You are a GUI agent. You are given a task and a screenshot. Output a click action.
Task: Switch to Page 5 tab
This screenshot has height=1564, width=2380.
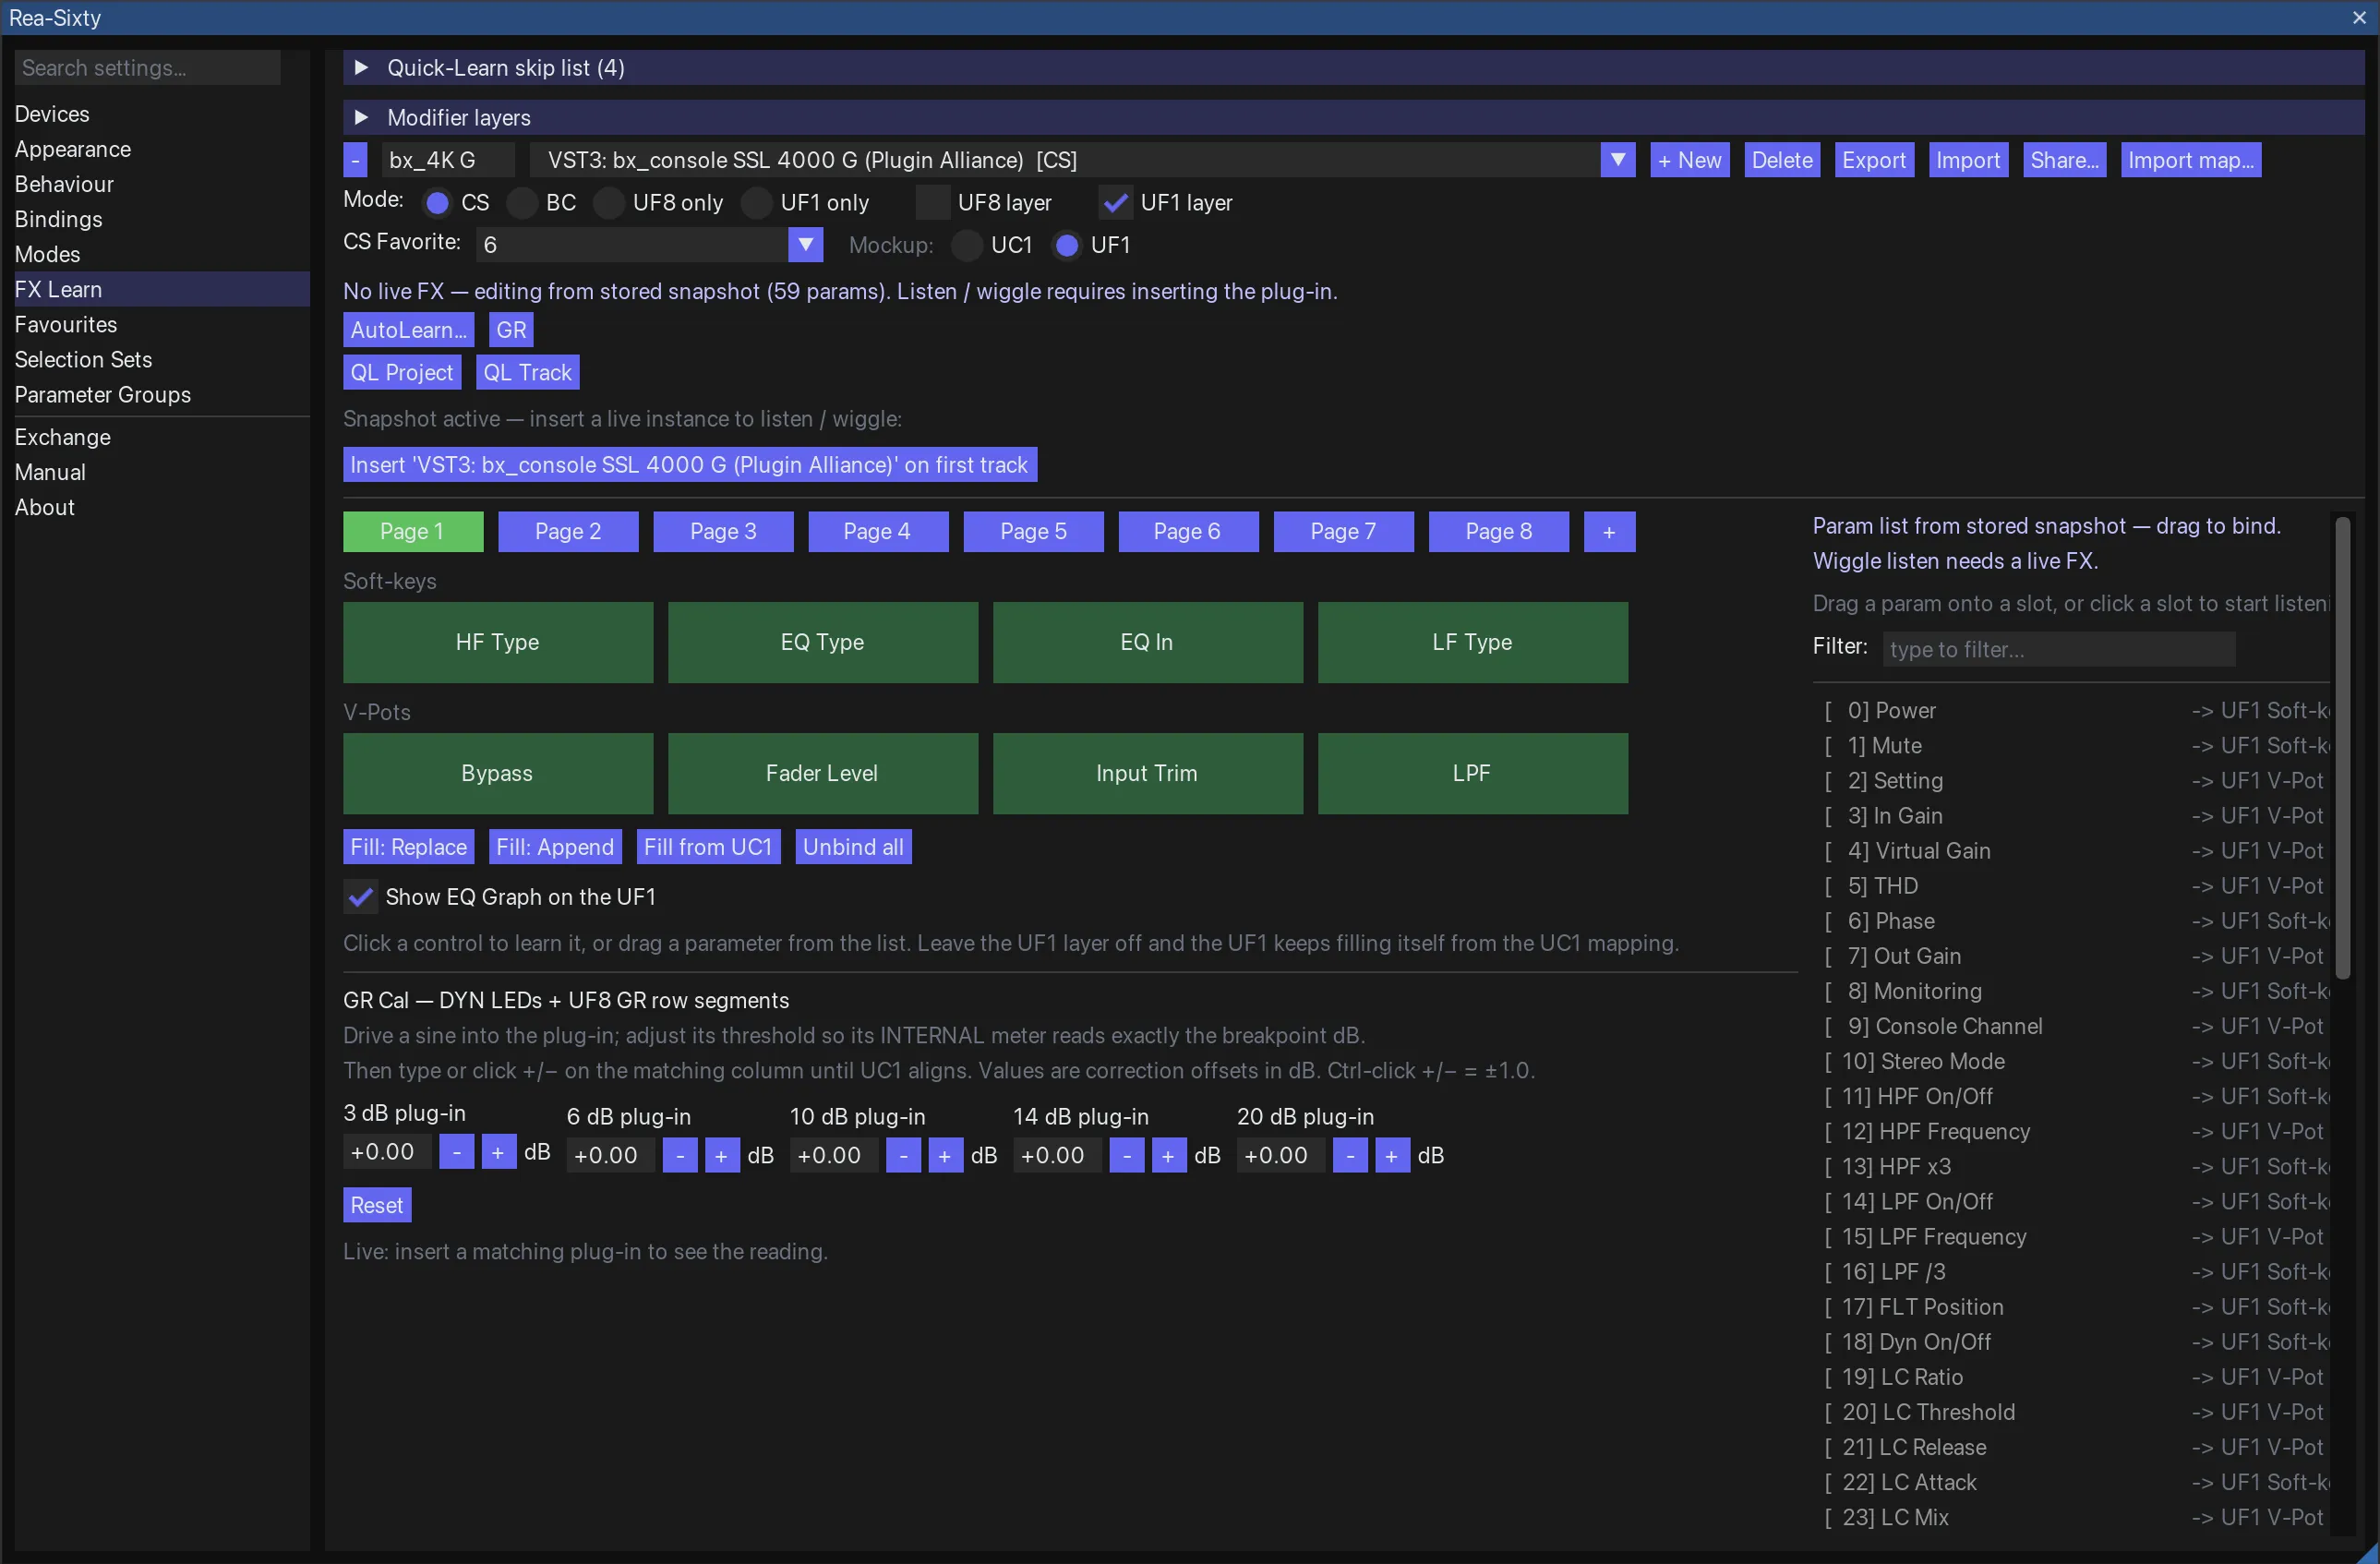tap(1033, 531)
